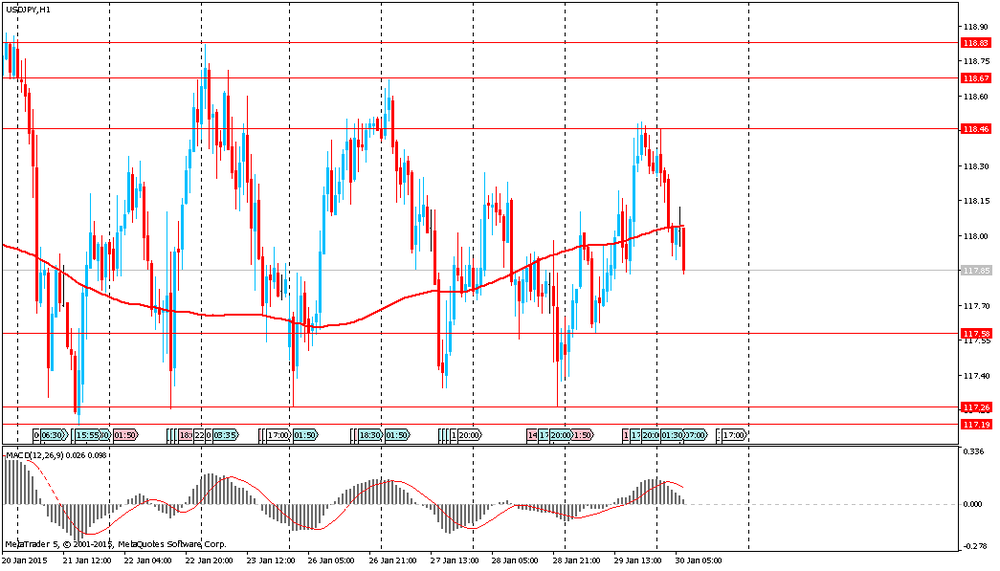The image size is (1000, 571).
Task: Click the 118.83 red price label
Action: (974, 43)
